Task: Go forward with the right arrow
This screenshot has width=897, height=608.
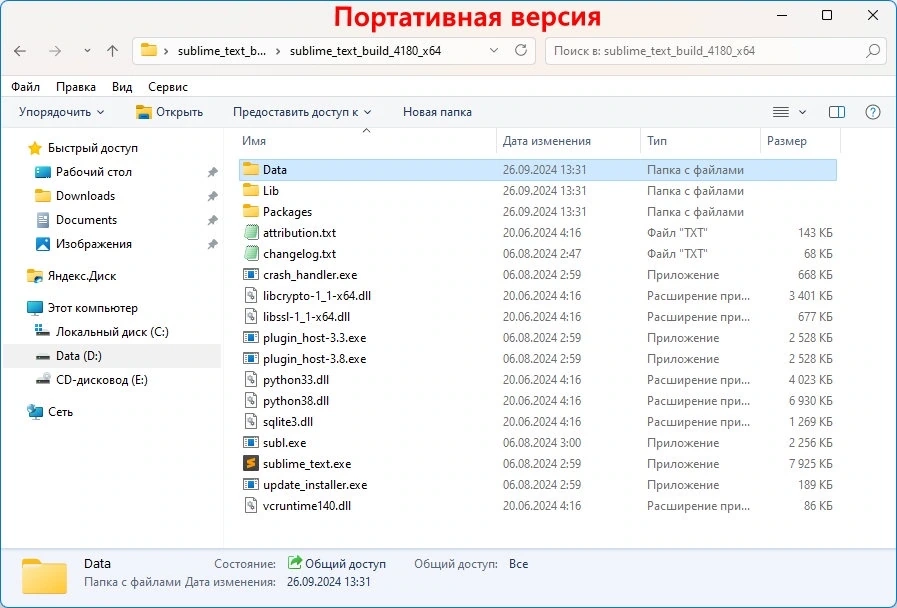Action: point(55,51)
